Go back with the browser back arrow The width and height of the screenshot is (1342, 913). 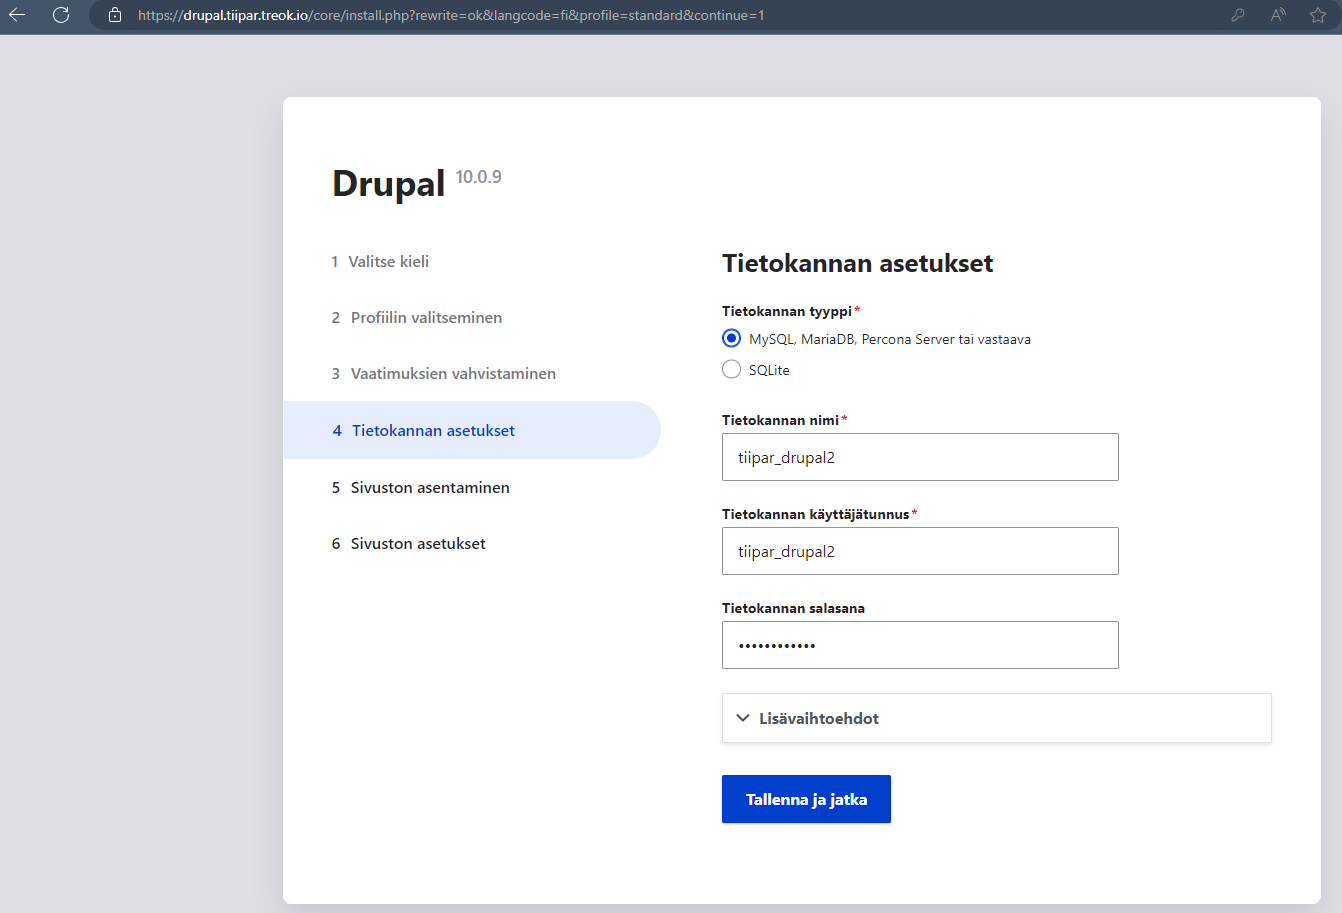pos(17,15)
